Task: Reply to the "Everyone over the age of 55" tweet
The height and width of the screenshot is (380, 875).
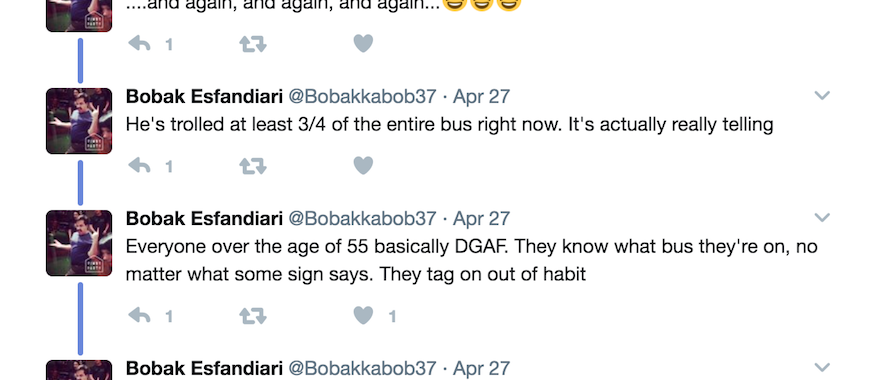Action: pos(140,316)
